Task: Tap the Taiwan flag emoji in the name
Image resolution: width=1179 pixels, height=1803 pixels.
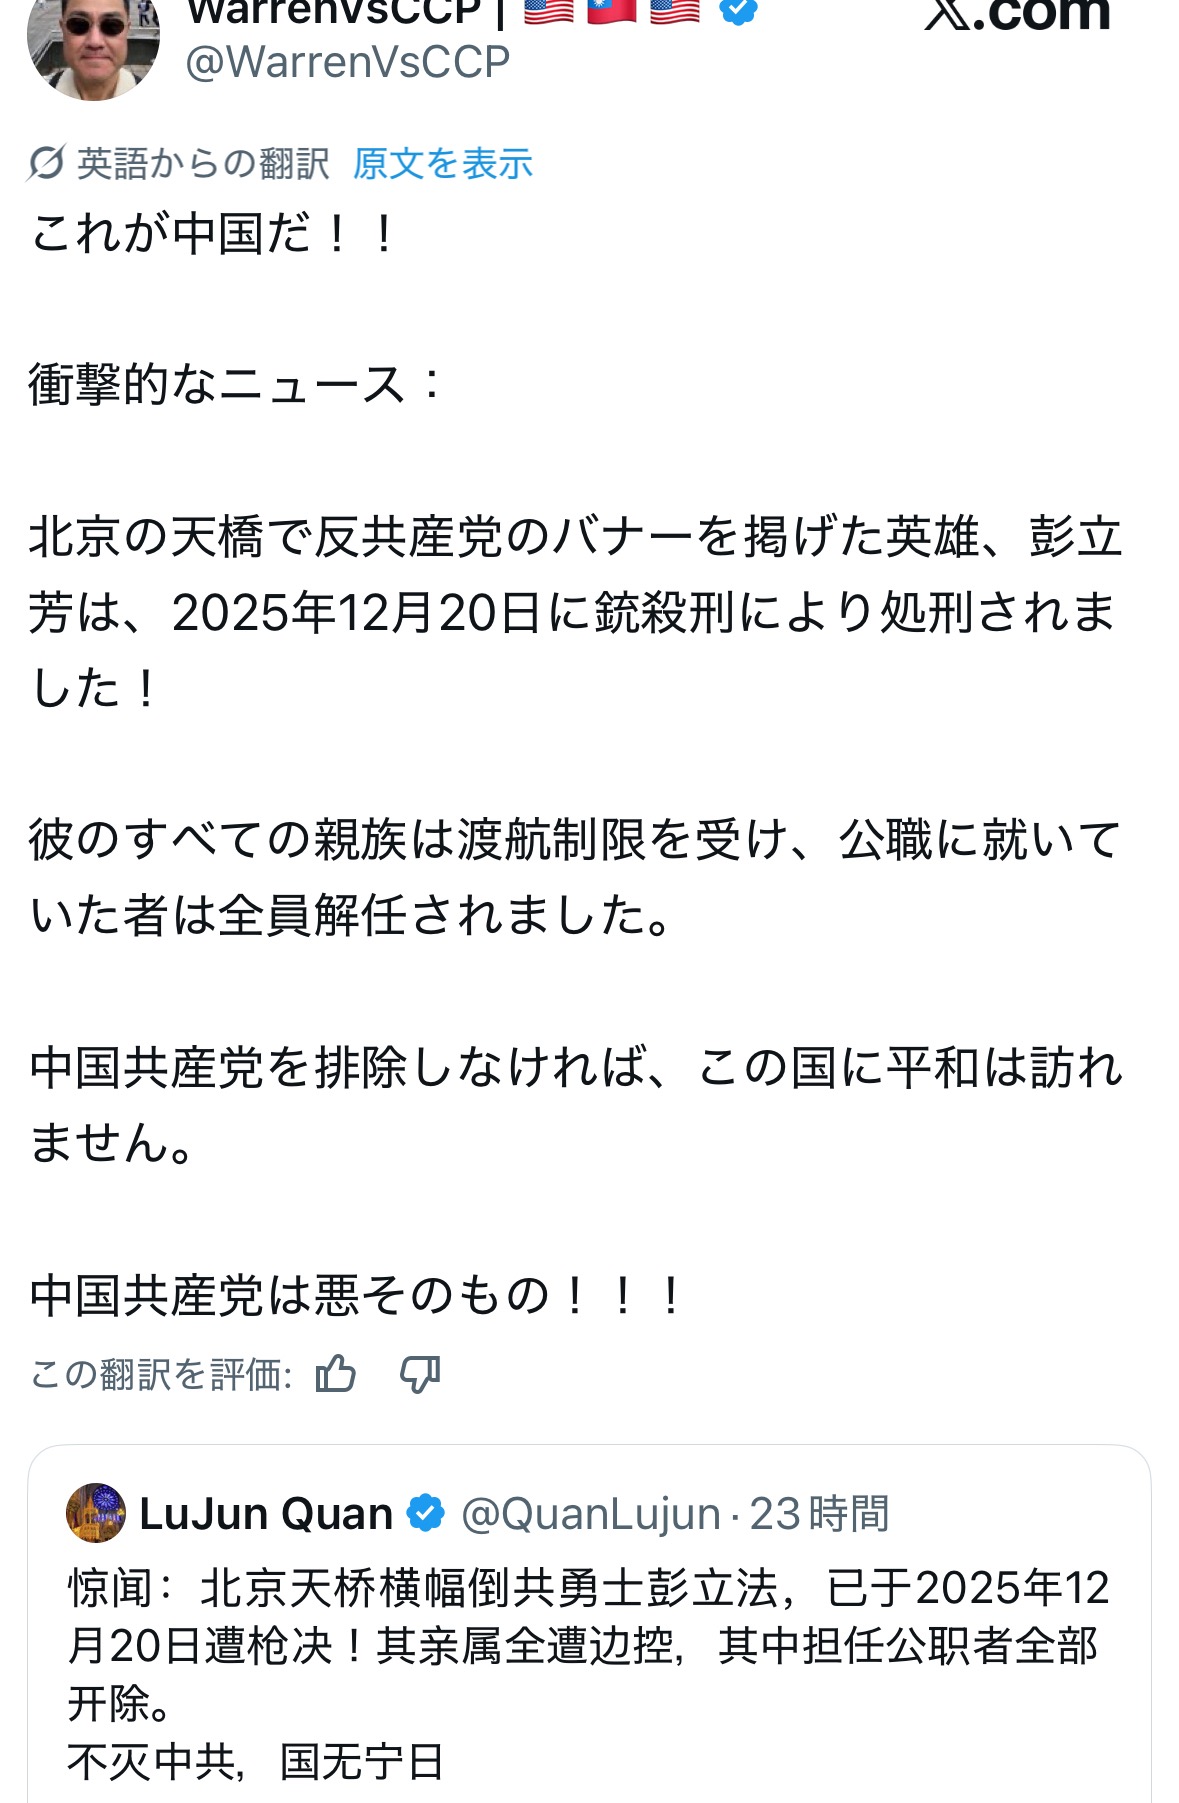Action: [x=611, y=10]
